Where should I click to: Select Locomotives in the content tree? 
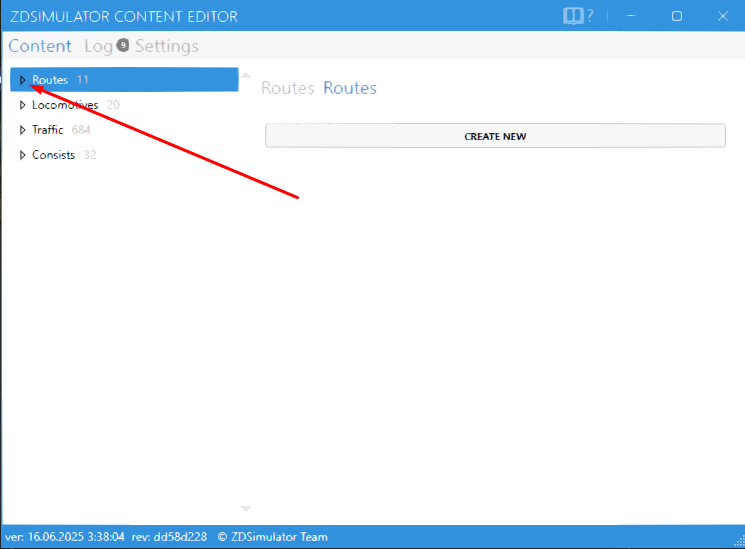[x=65, y=104]
